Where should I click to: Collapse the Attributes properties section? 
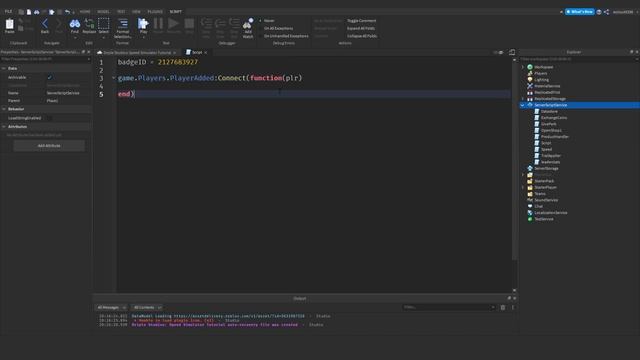[4, 127]
